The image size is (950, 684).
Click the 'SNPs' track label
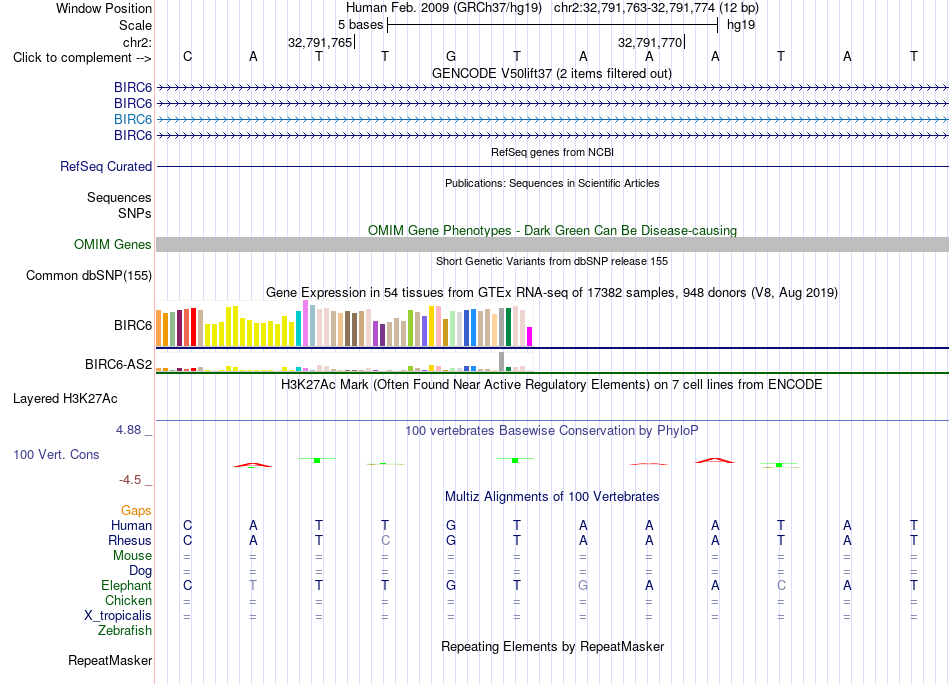135,213
